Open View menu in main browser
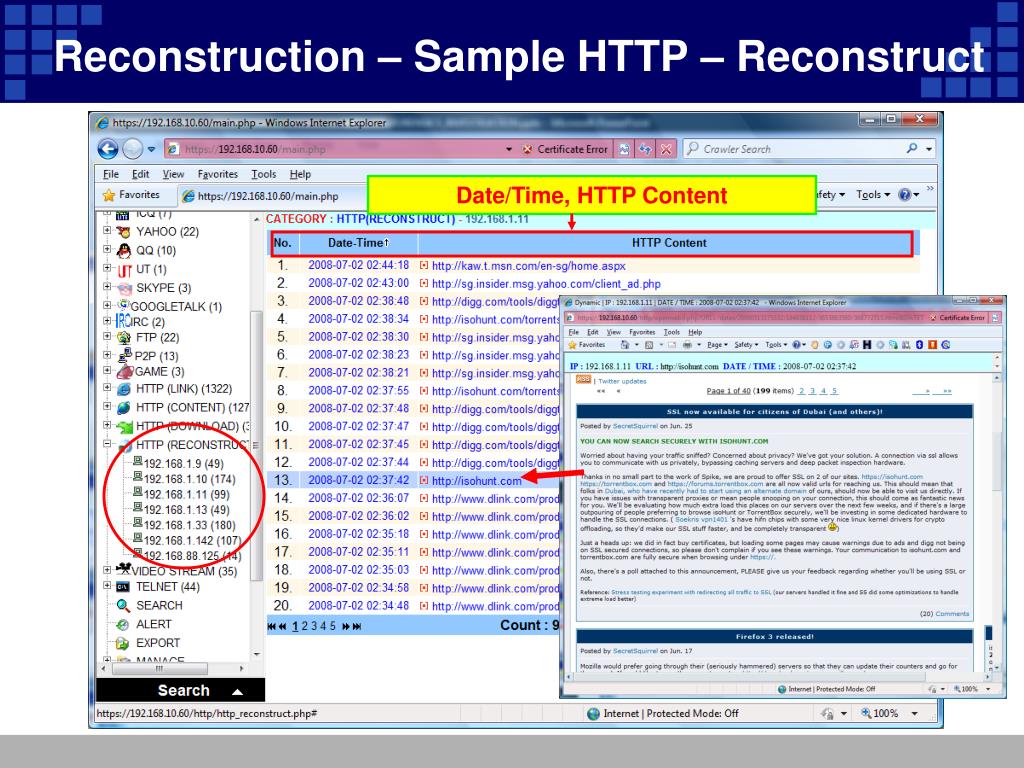This screenshot has height=768, width=1024. [173, 174]
